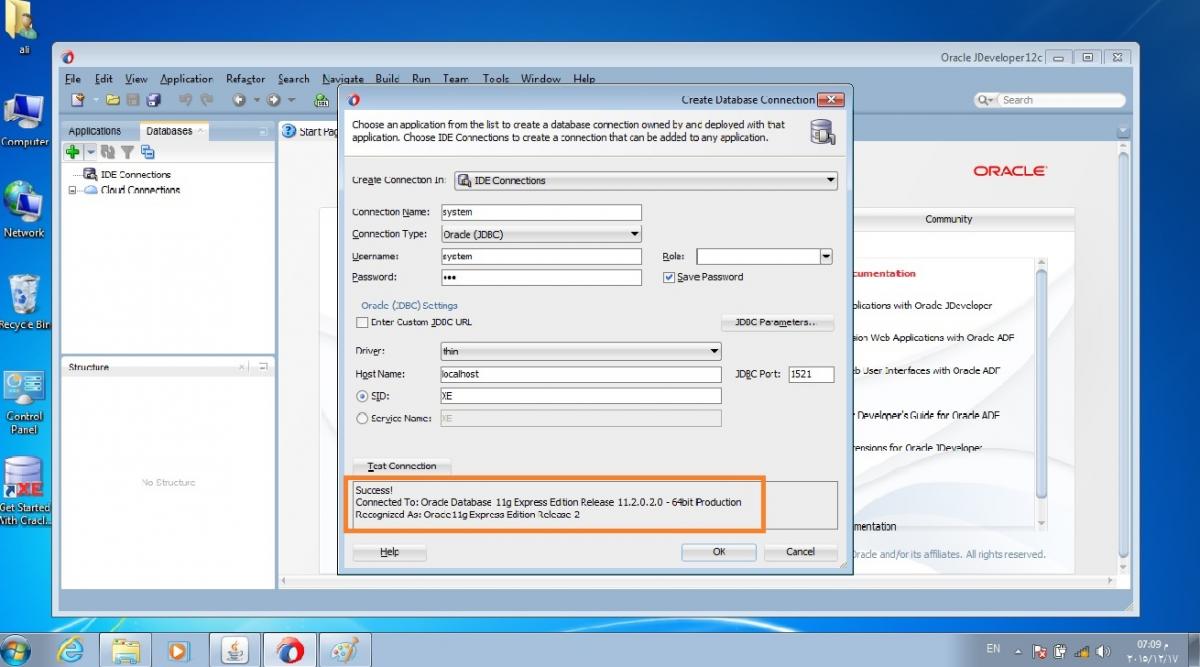Collapse the Cloud Connections tree node

click(x=73, y=190)
